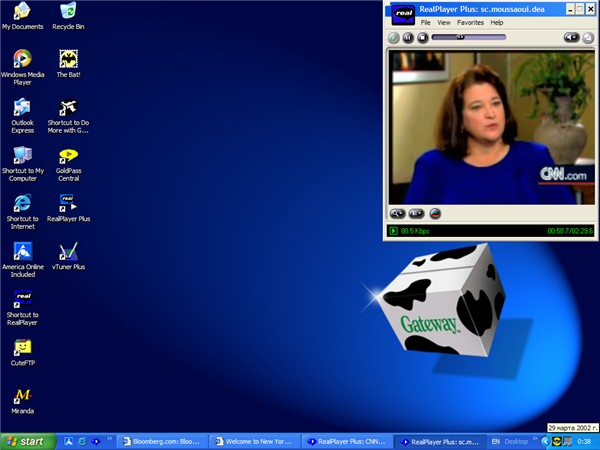Open the File menu in RealPlayer

click(426, 23)
